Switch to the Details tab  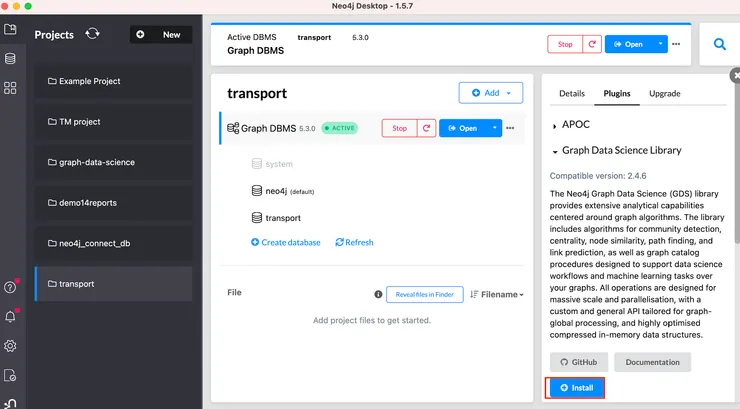point(572,93)
